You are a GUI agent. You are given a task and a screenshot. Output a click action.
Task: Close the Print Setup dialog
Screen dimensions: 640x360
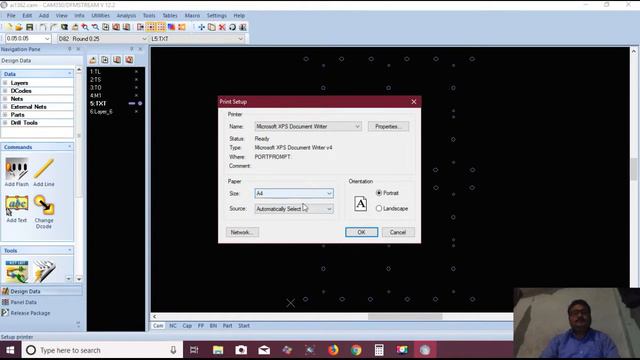pyautogui.click(x=414, y=102)
